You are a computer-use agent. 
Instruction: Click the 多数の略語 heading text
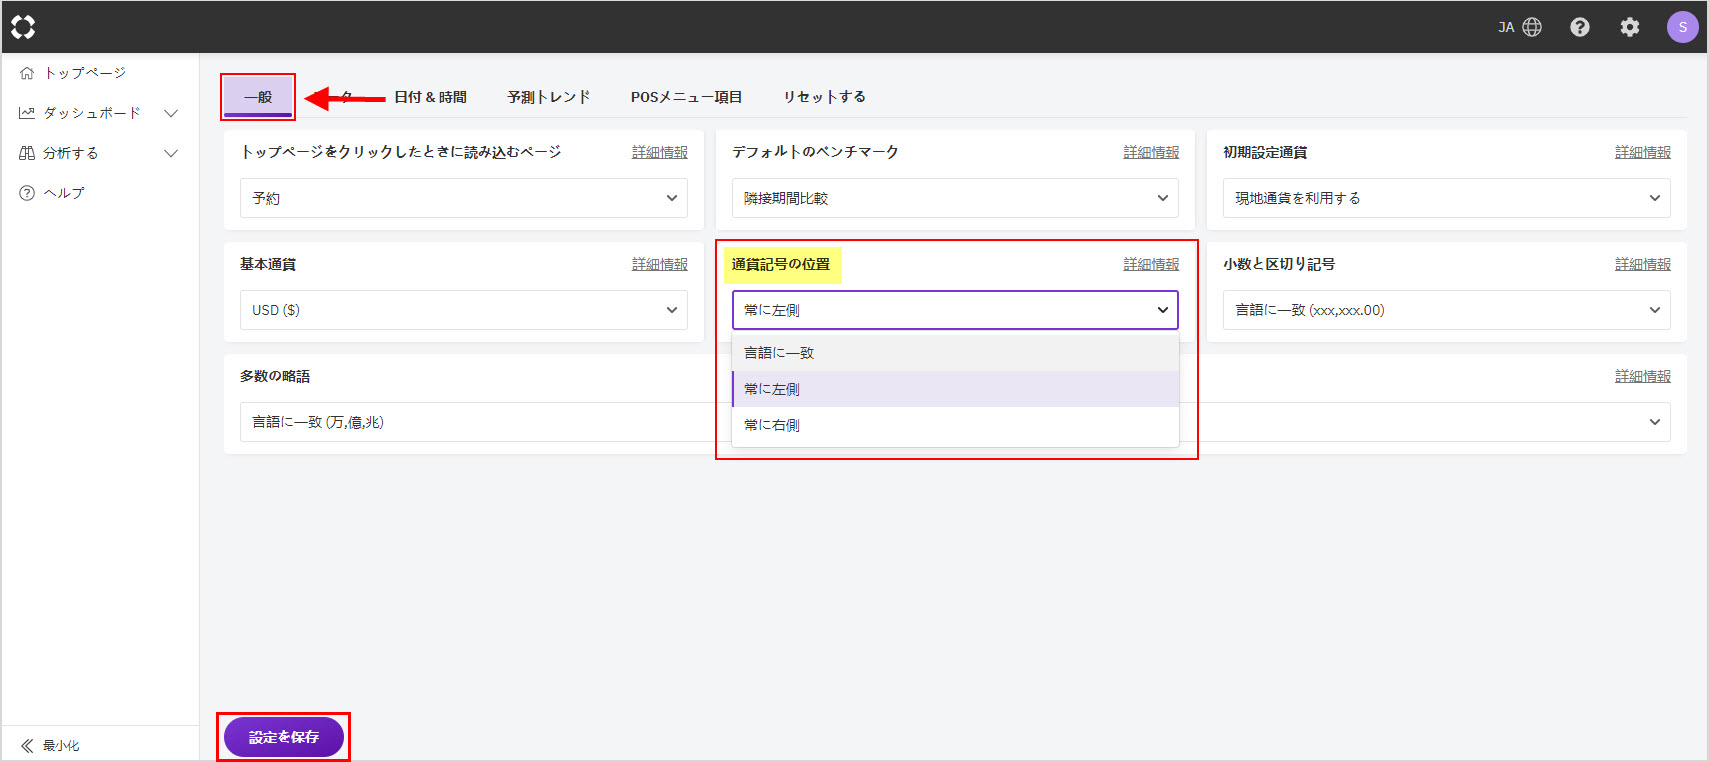(275, 376)
